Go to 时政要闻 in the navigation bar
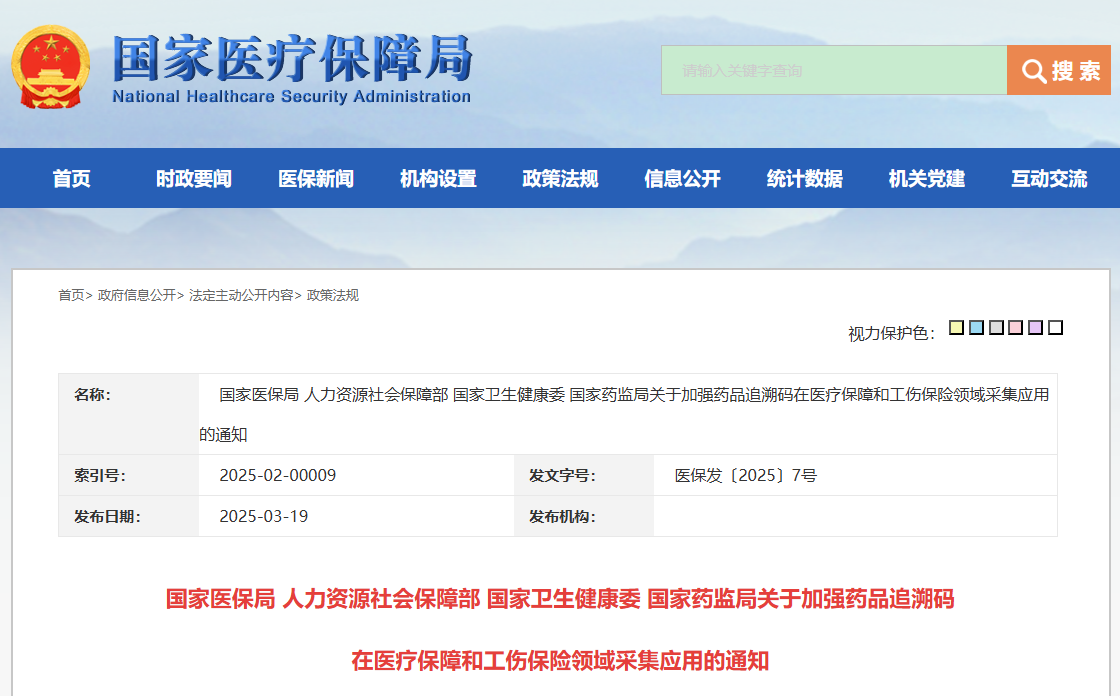This screenshot has height=696, width=1120. (194, 179)
